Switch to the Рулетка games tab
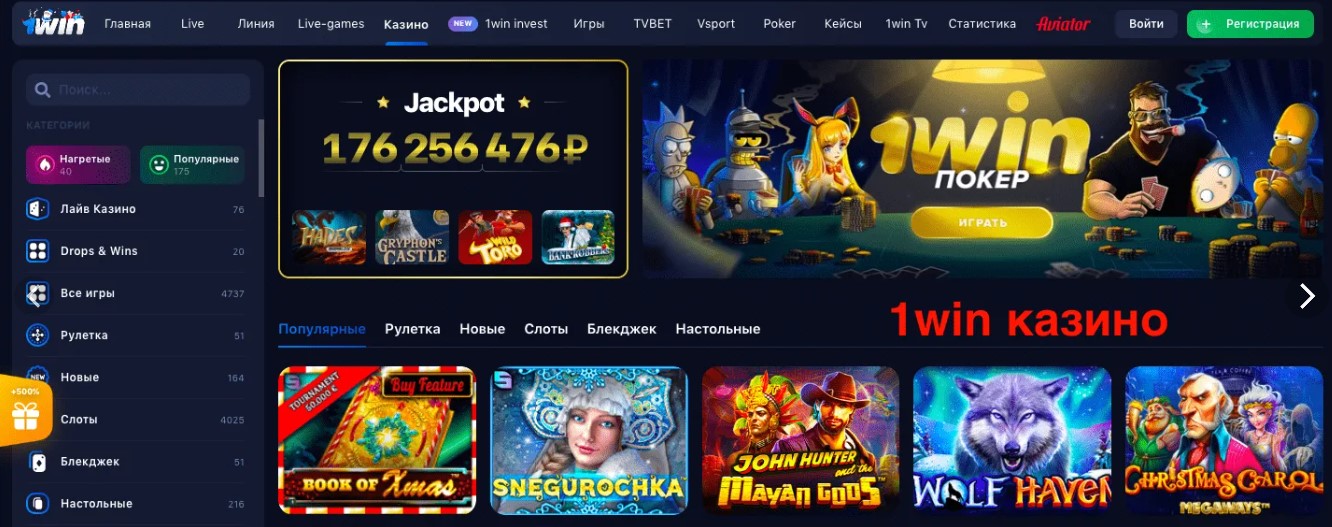 [x=412, y=329]
